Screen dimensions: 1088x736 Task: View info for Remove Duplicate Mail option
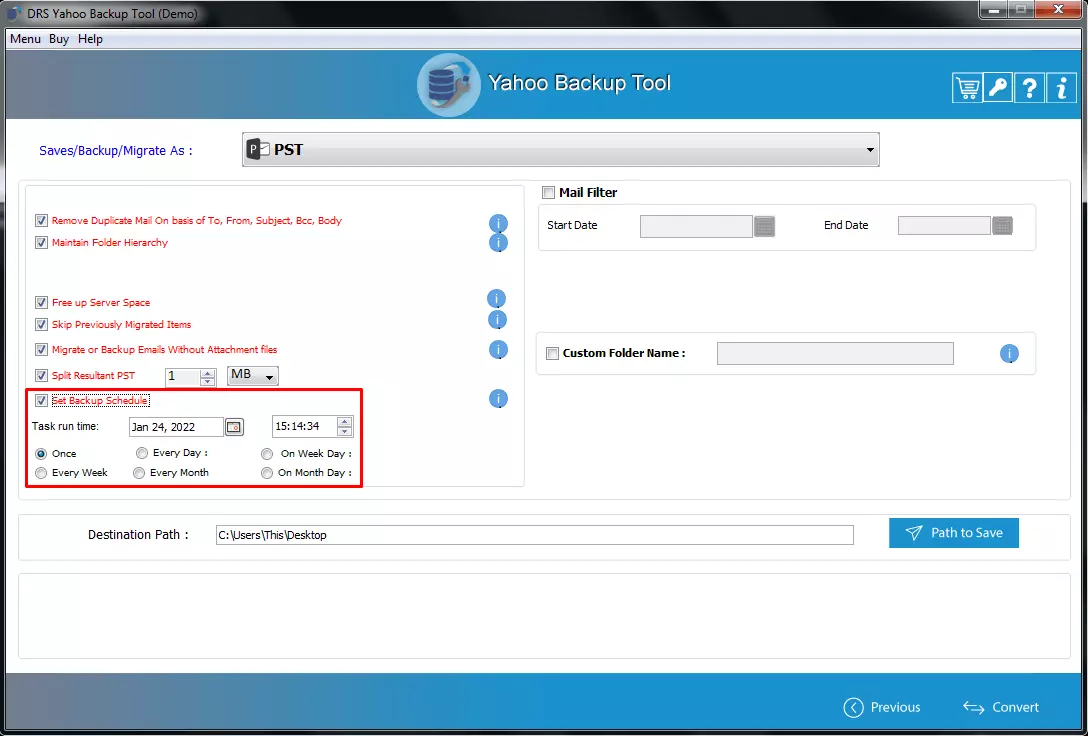click(x=498, y=223)
